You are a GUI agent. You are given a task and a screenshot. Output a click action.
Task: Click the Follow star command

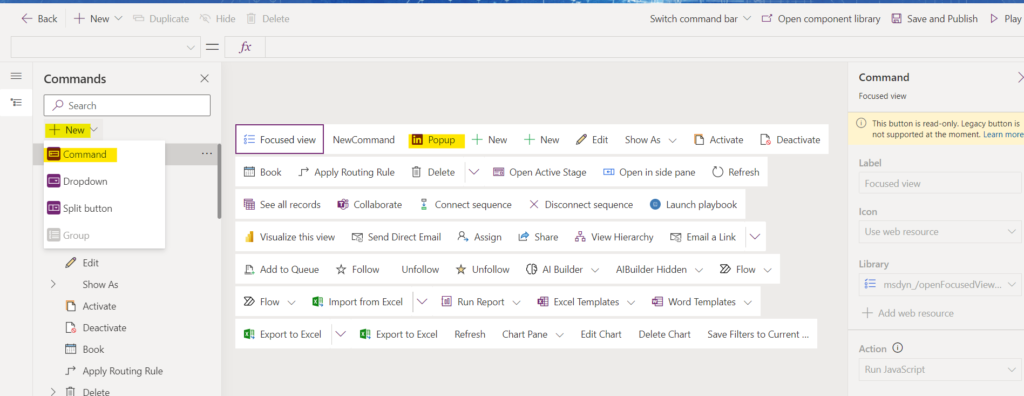(x=357, y=269)
